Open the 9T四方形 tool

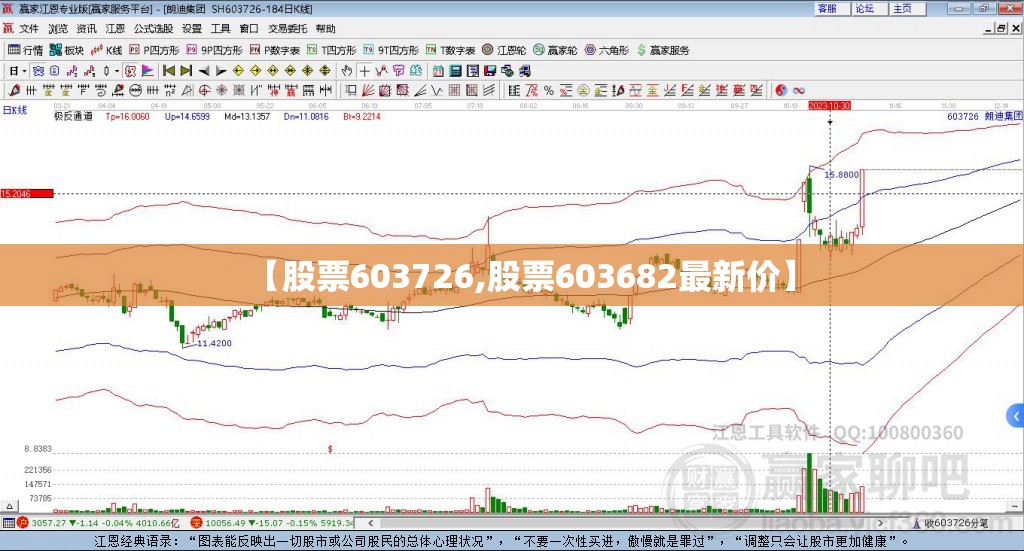tap(391, 50)
